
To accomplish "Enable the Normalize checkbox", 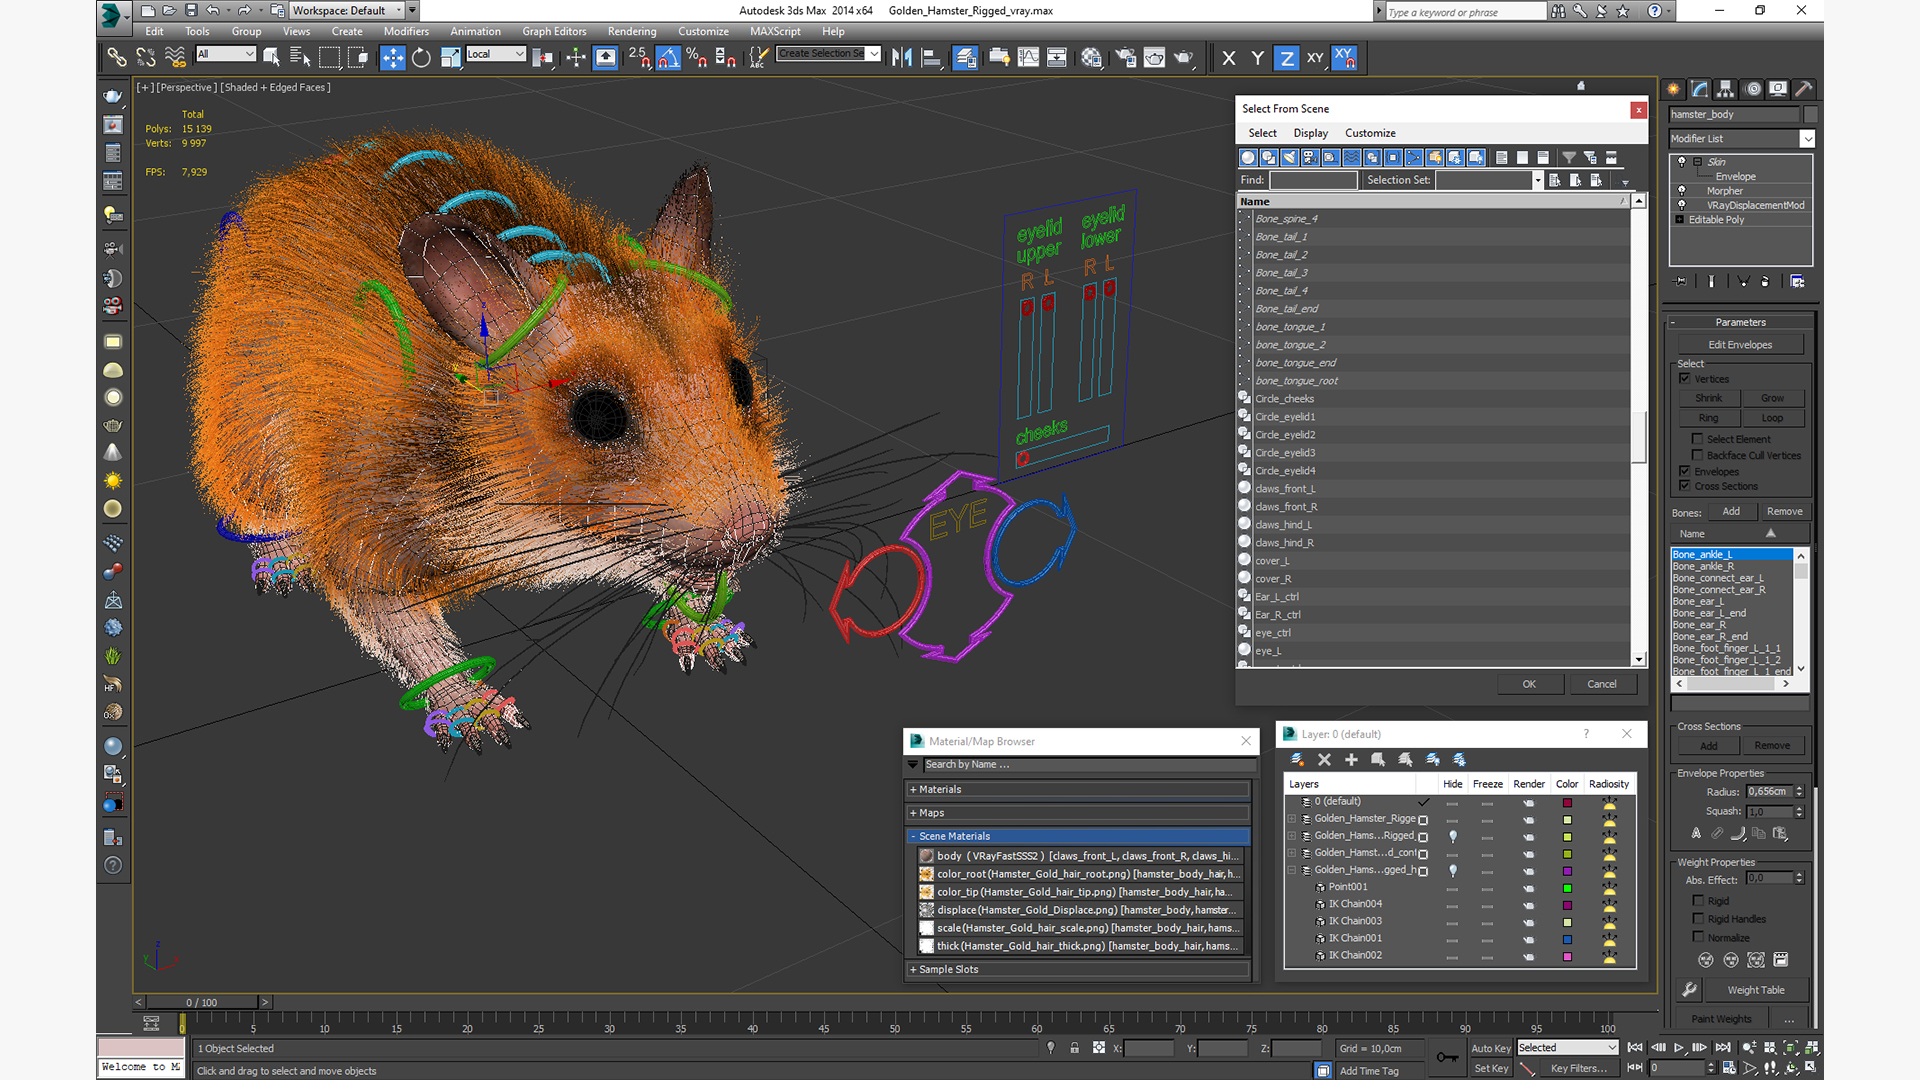I will pos(1698,937).
